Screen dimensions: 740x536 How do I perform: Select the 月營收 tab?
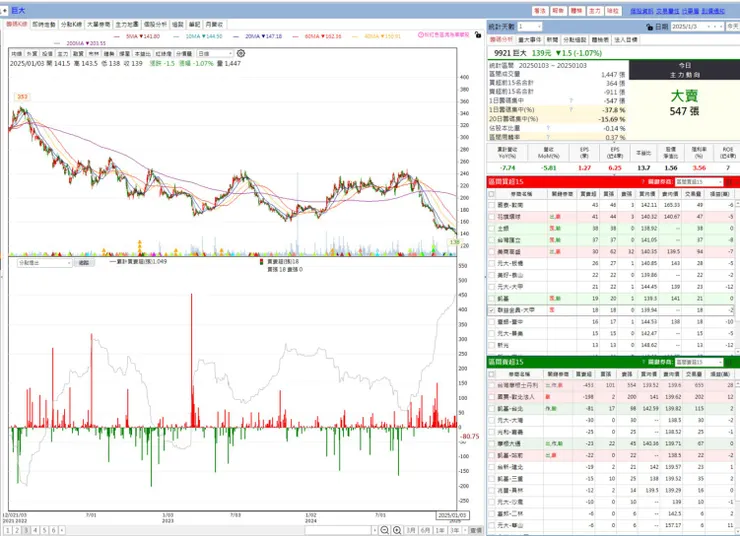coord(214,25)
